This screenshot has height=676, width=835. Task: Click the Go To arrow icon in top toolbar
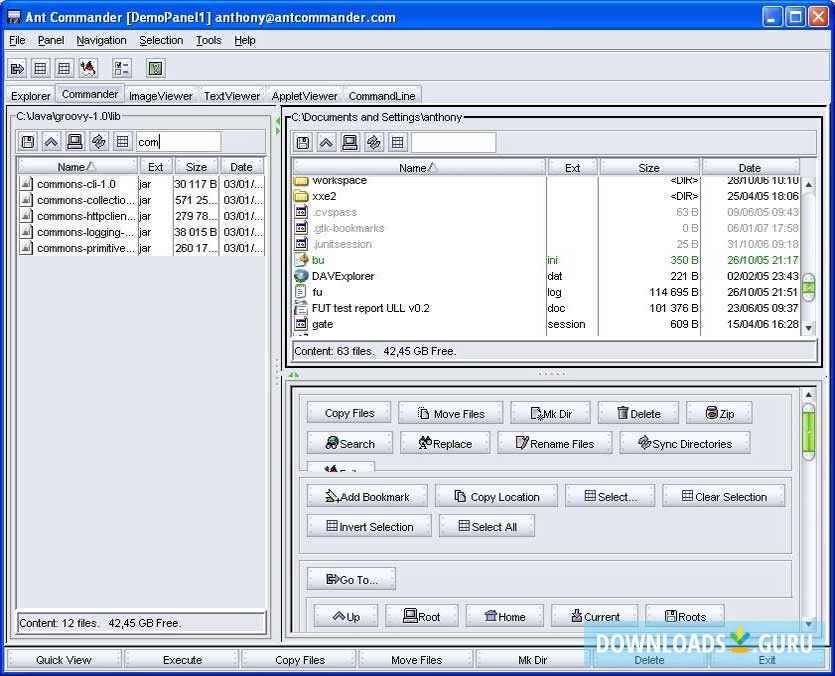tap(18, 68)
